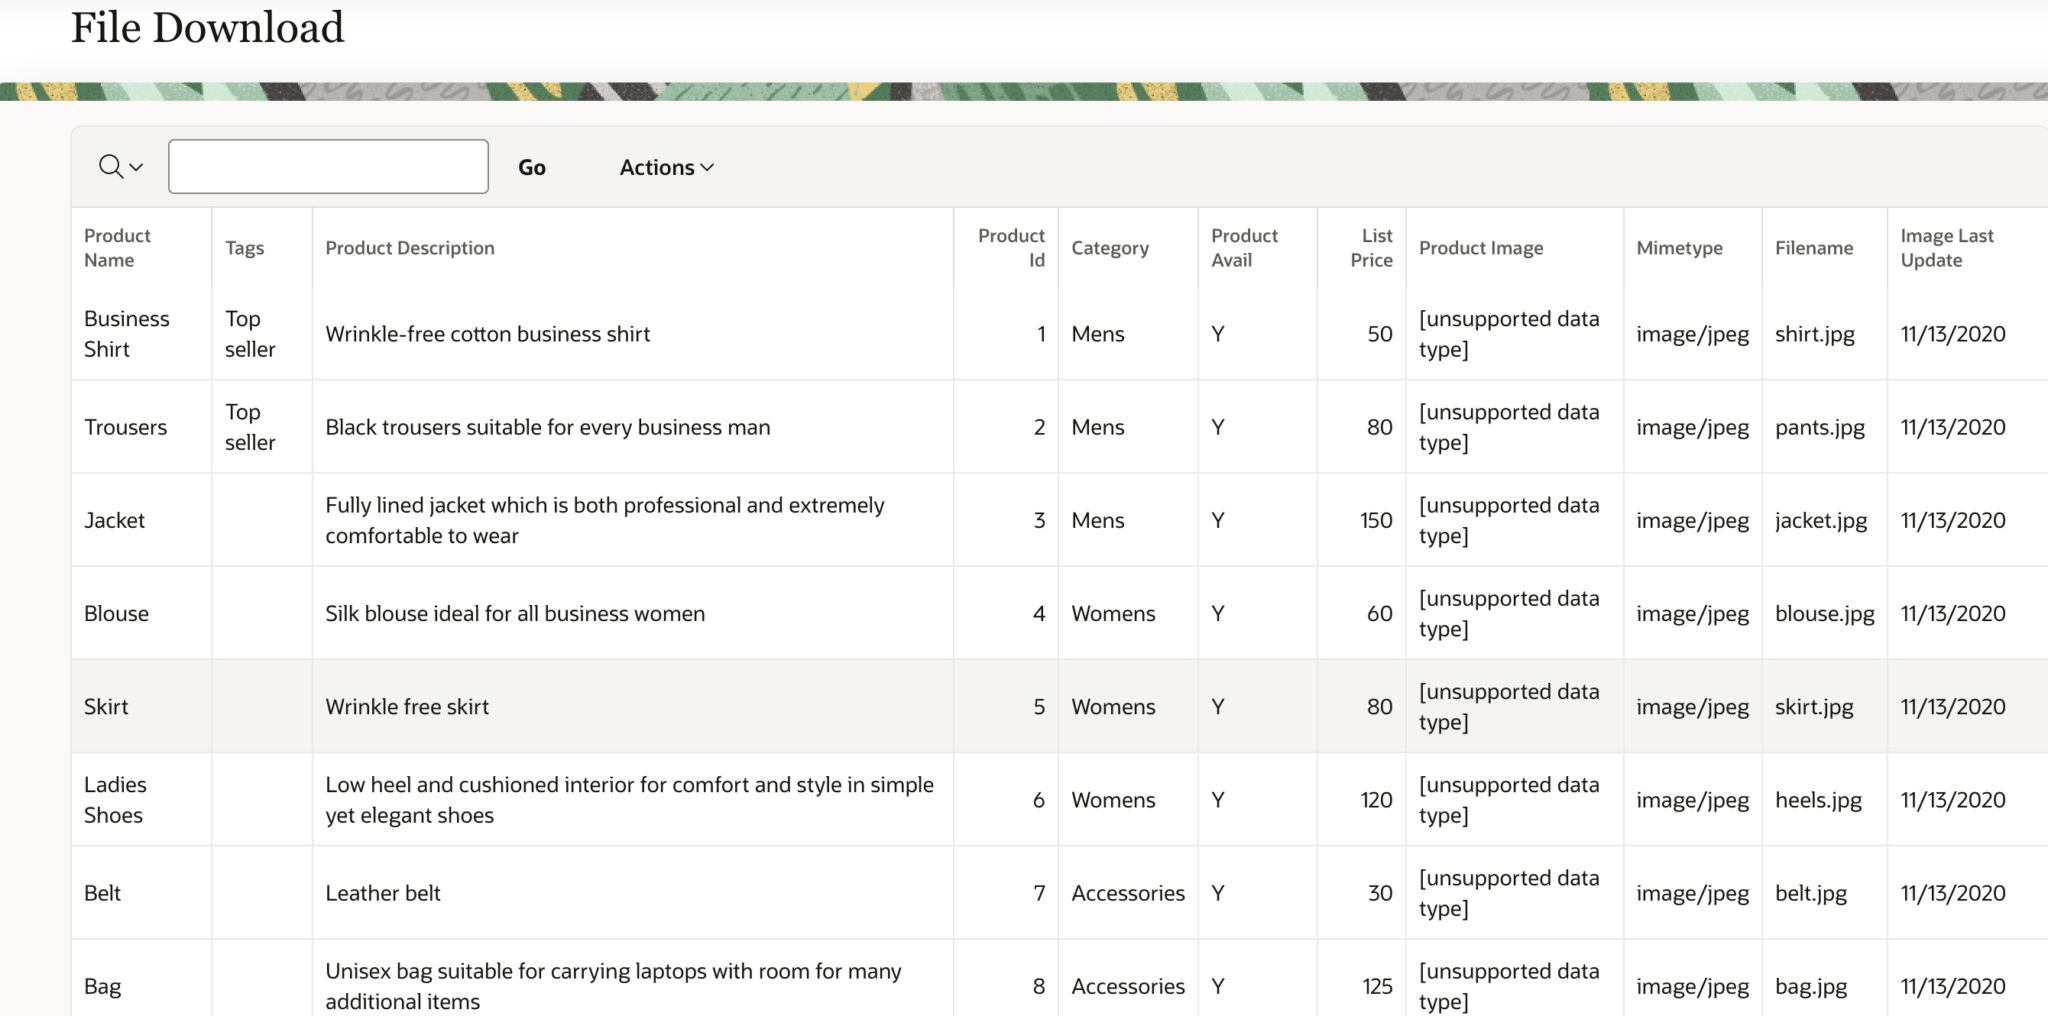Image resolution: width=2048 pixels, height=1016 pixels.
Task: Click the search magnifier icon
Action: click(x=108, y=166)
